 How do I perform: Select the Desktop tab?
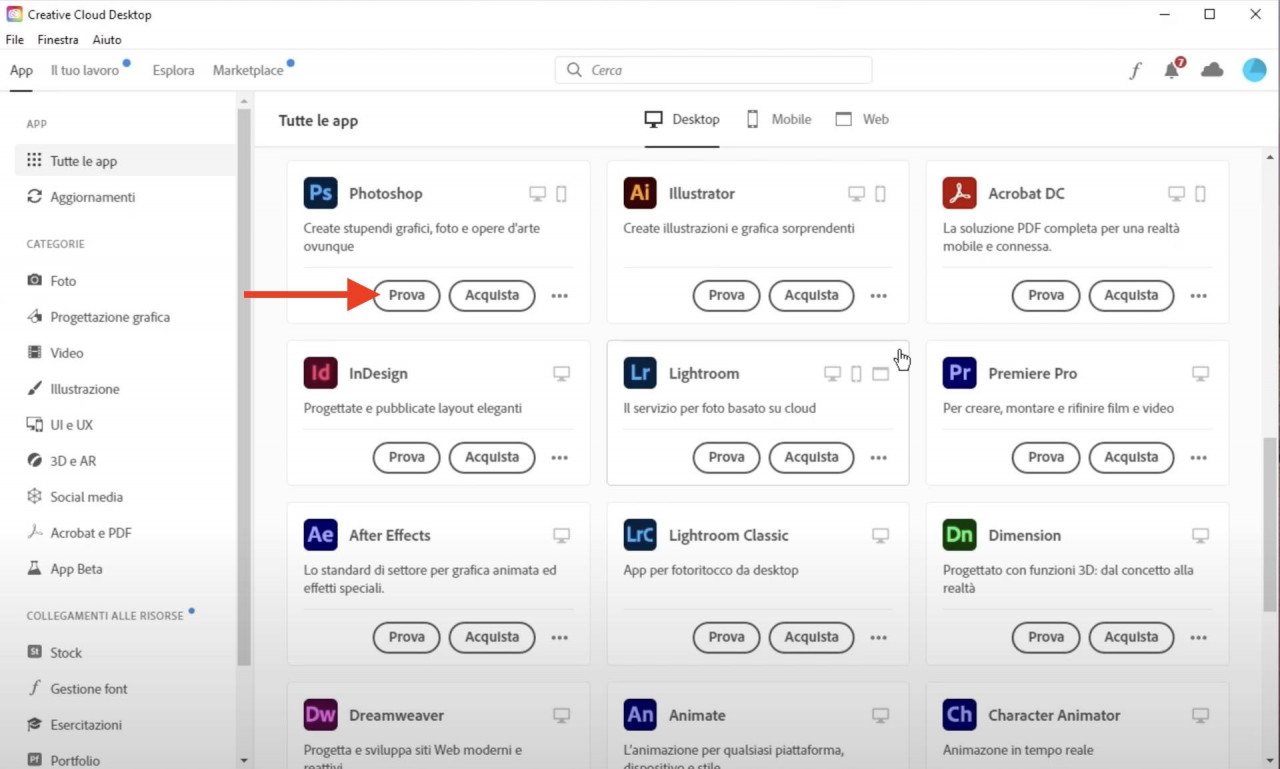pos(682,119)
